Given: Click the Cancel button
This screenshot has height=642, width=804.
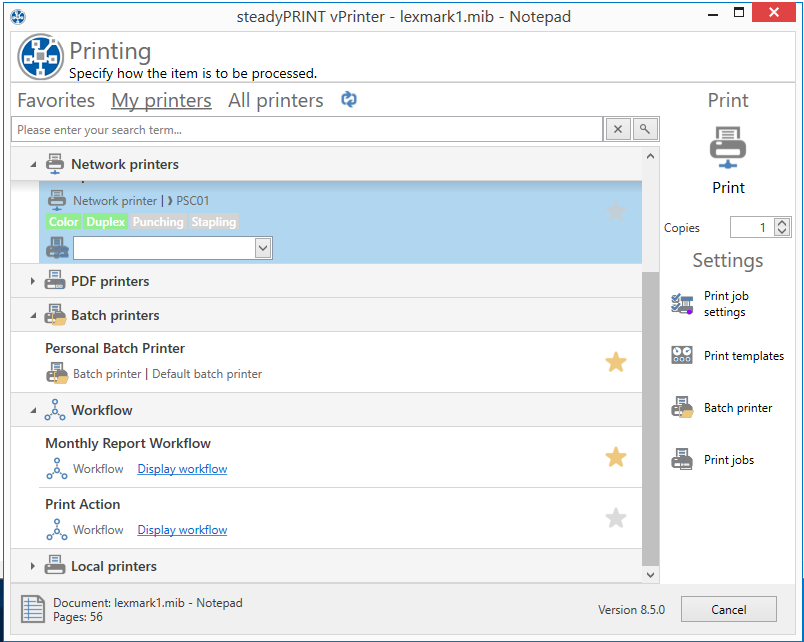Looking at the screenshot, I should point(728,609).
